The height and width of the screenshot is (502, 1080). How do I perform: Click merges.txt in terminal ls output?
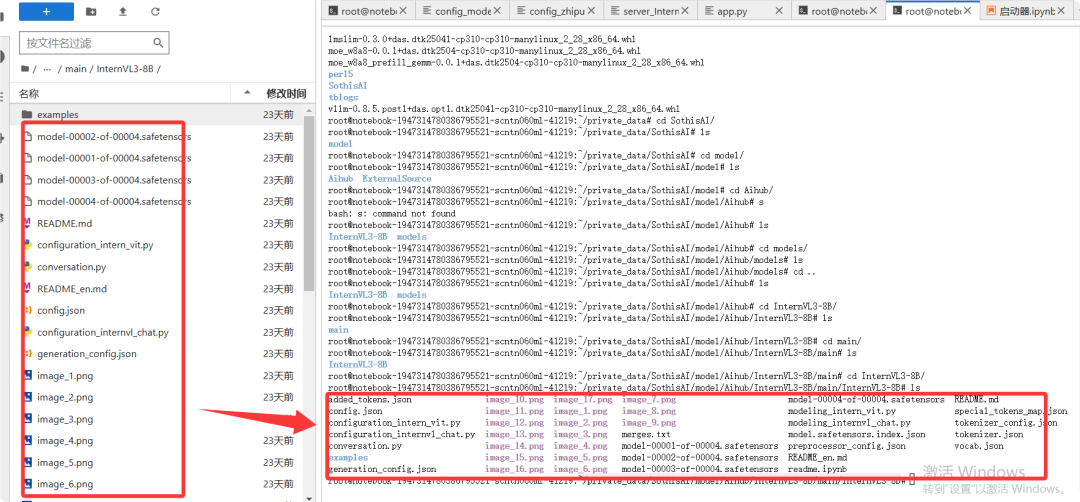(x=646, y=435)
